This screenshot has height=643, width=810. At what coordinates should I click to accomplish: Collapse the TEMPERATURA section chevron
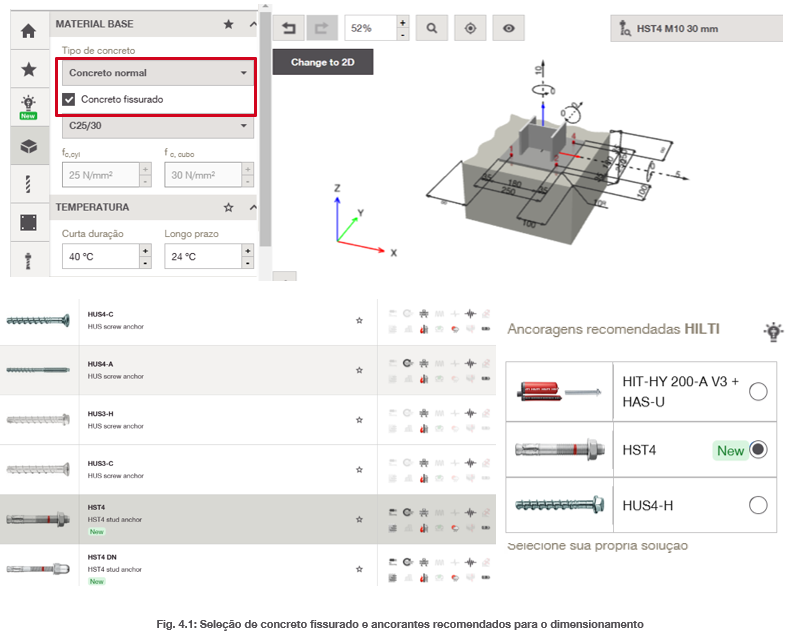tap(253, 207)
